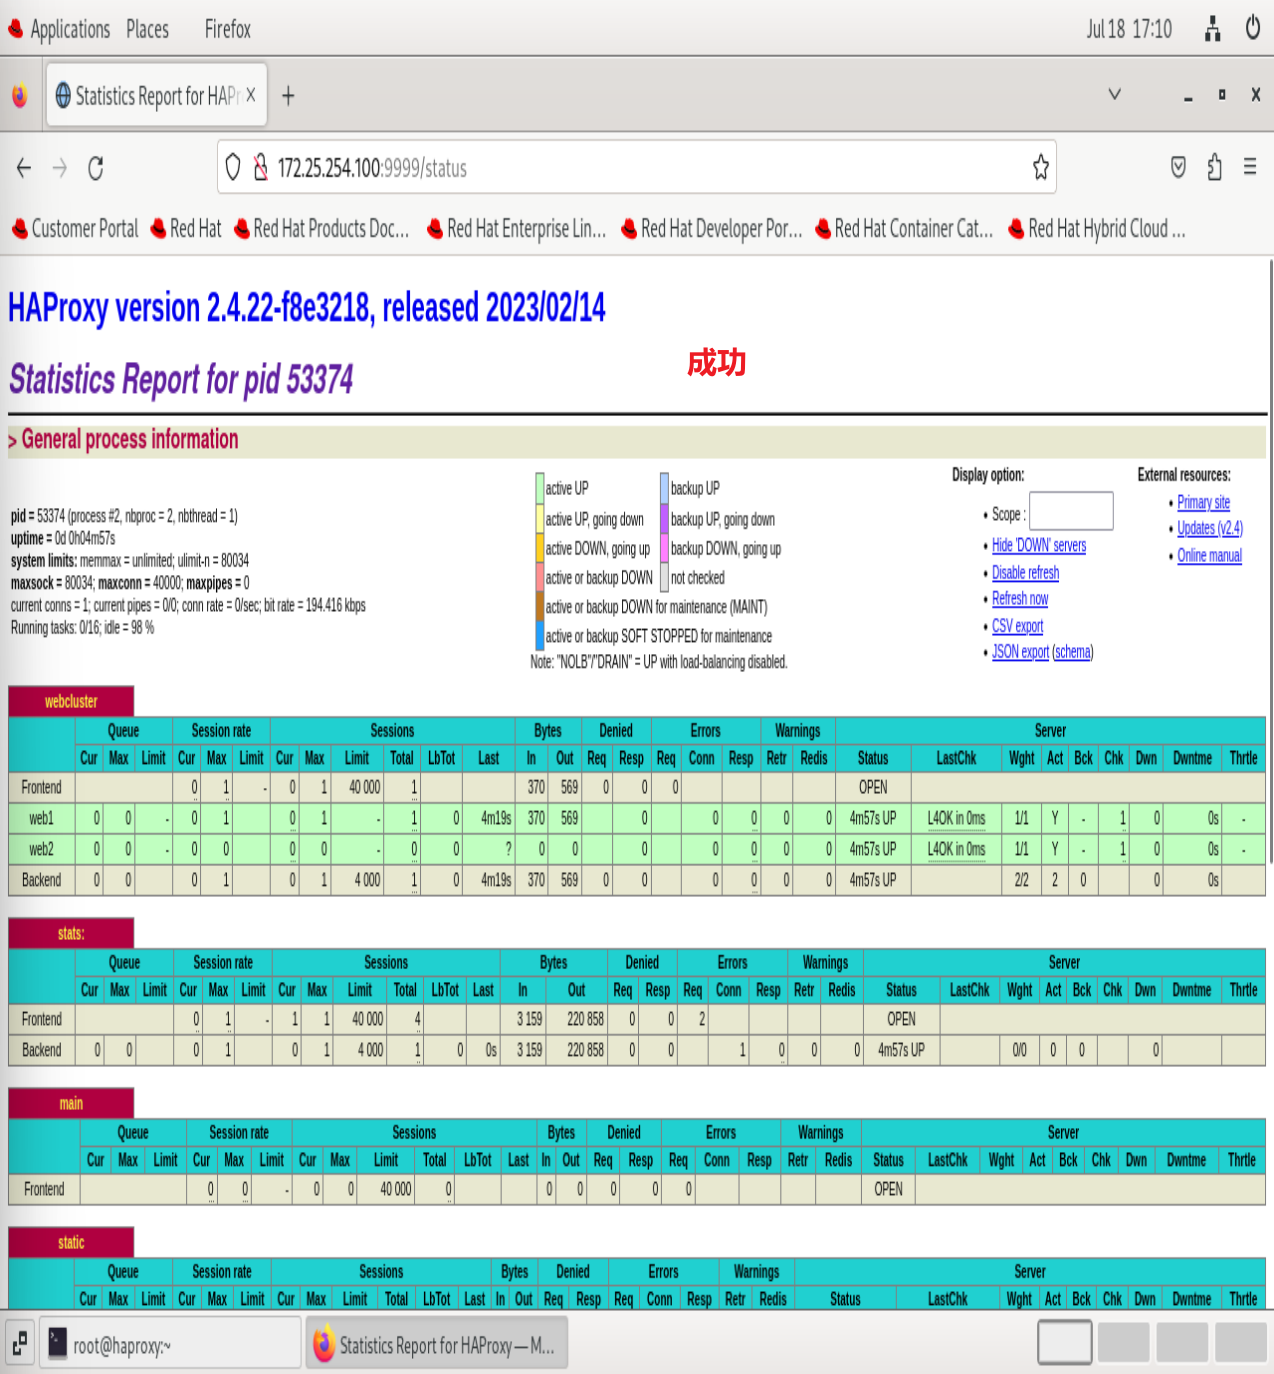Viewport: 1274px width, 1374px height.
Task: Open the JSON schema link
Action: tap(1073, 651)
